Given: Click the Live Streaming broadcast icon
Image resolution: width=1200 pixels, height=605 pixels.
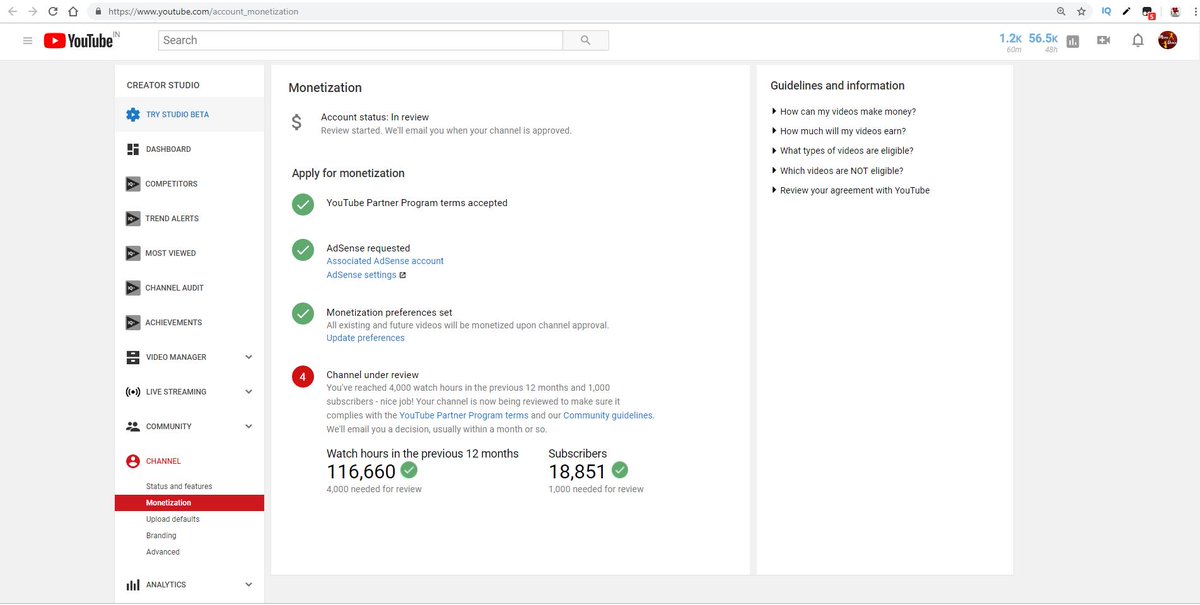Looking at the screenshot, I should 133,392.
